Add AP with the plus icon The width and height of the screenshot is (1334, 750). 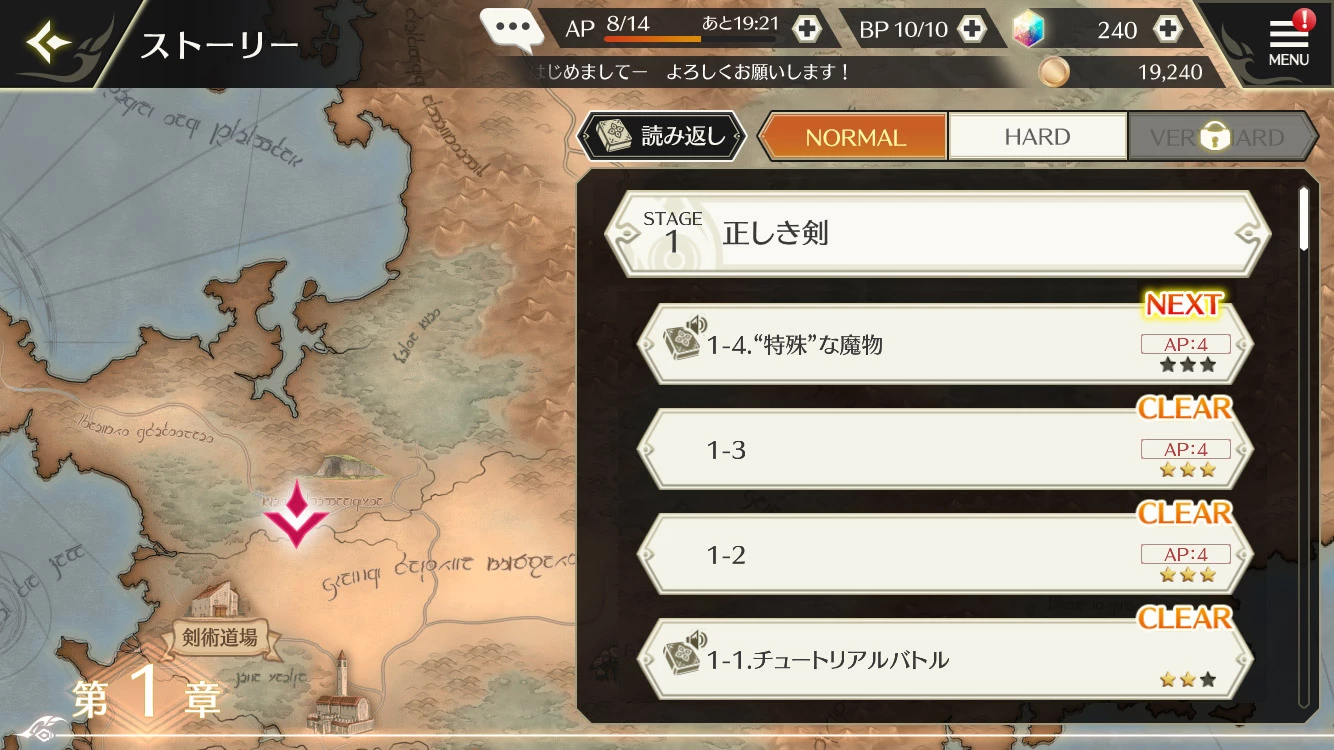(806, 27)
